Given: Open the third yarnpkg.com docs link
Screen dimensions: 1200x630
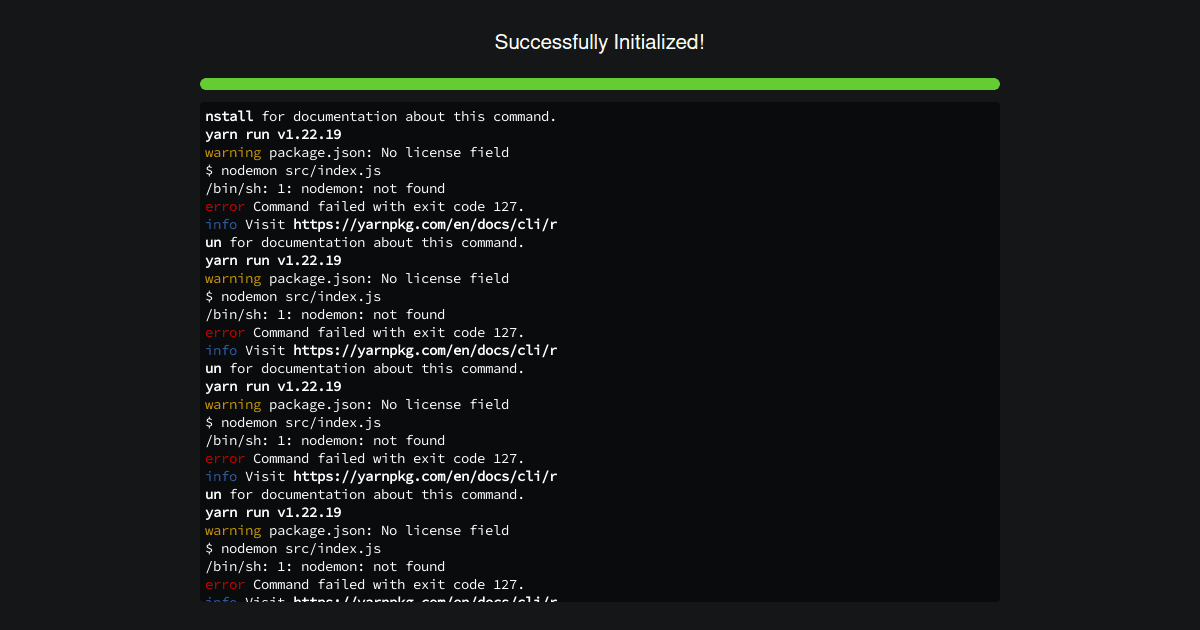Looking at the screenshot, I should click(x=424, y=477).
